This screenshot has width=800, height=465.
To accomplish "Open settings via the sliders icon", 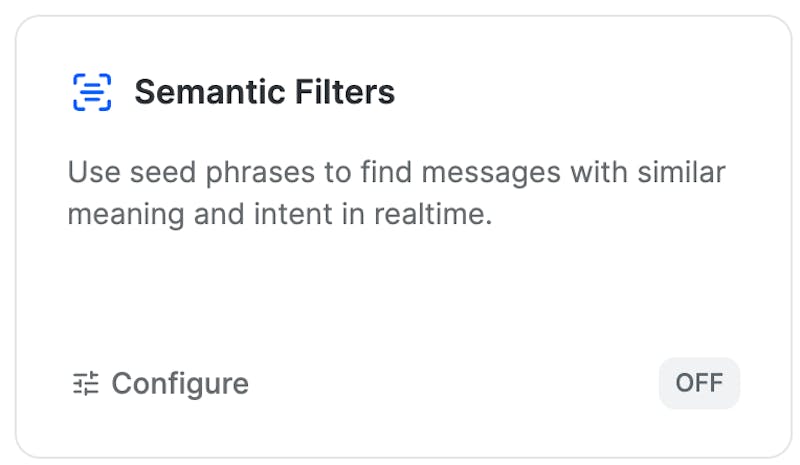I will pos(86,383).
